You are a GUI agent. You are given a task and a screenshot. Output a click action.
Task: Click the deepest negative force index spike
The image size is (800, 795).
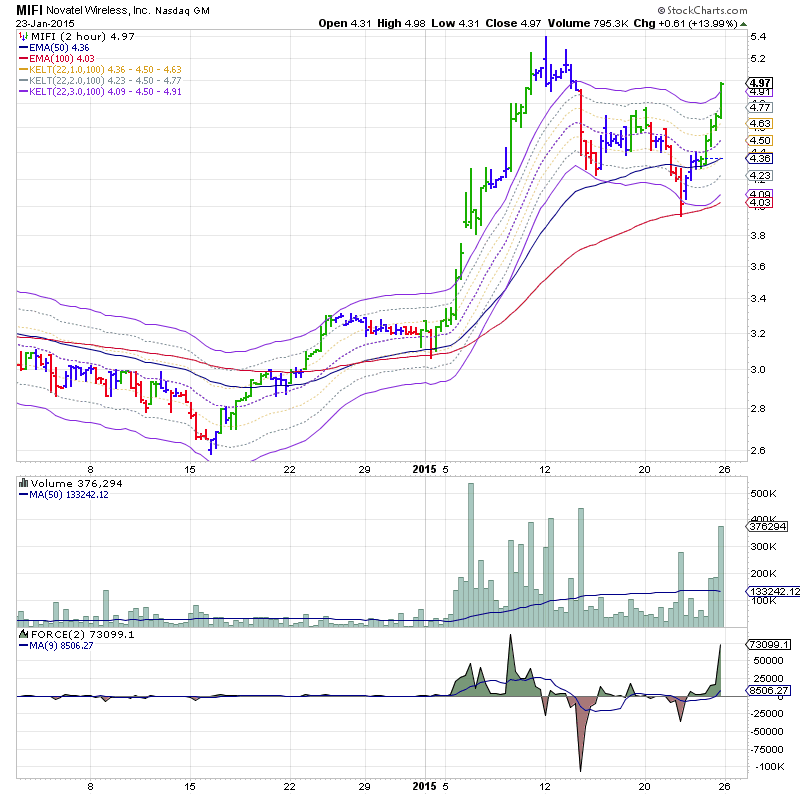581,735
